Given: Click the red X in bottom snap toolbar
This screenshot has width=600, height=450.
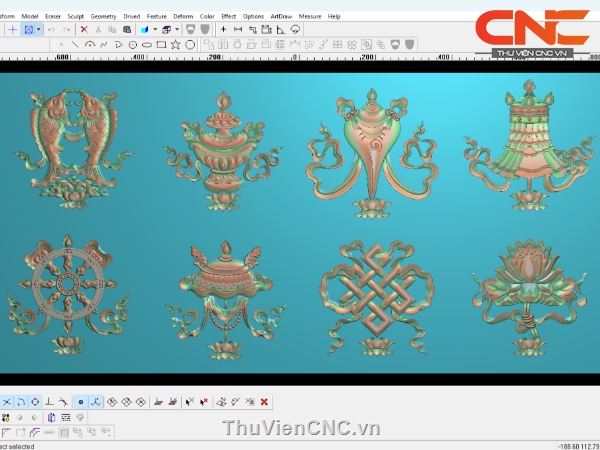Looking at the screenshot, I should click(264, 402).
